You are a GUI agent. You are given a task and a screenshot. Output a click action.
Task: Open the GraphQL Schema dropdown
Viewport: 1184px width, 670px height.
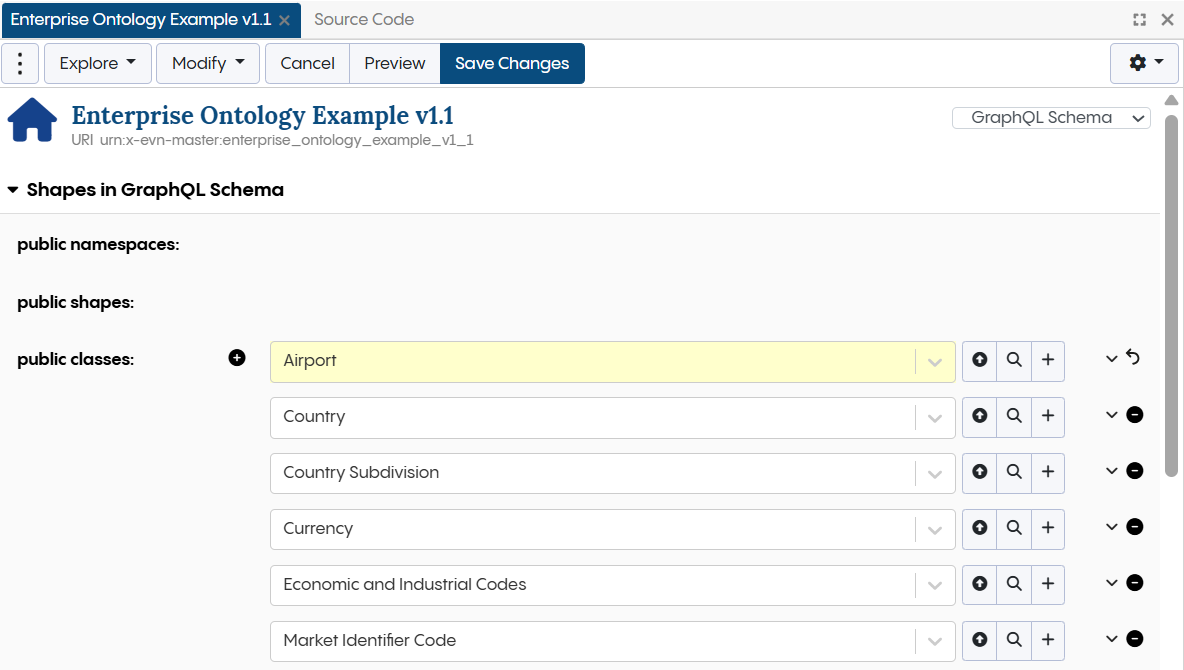(1051, 117)
